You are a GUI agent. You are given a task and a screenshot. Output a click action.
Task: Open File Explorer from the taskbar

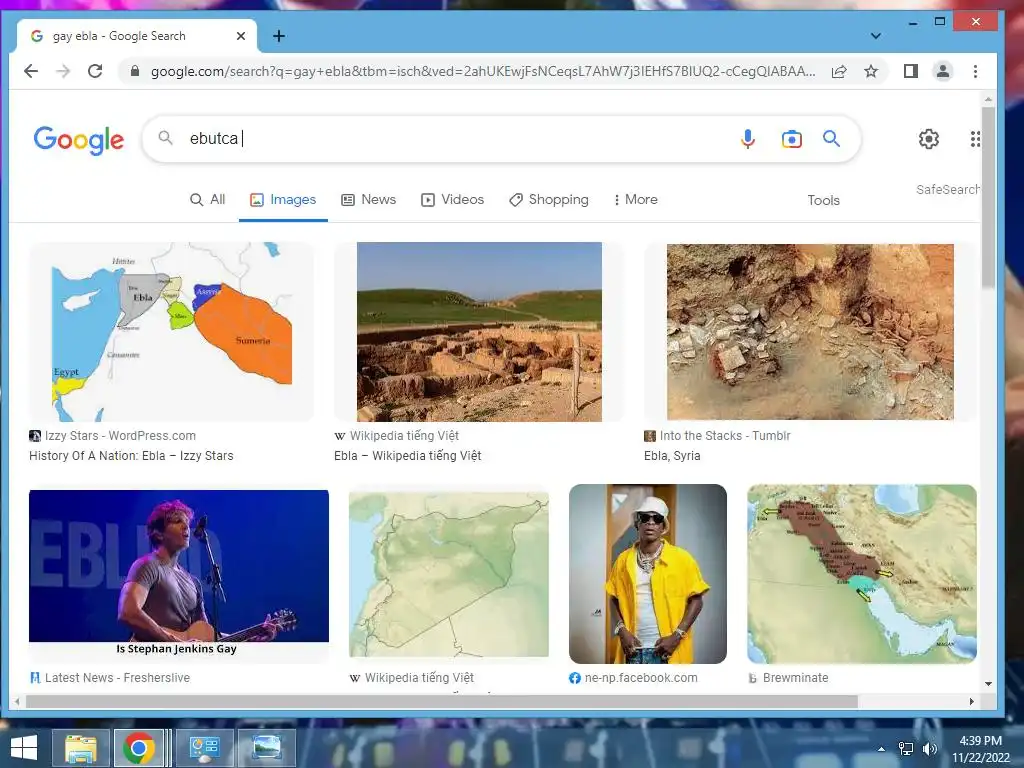(81, 748)
